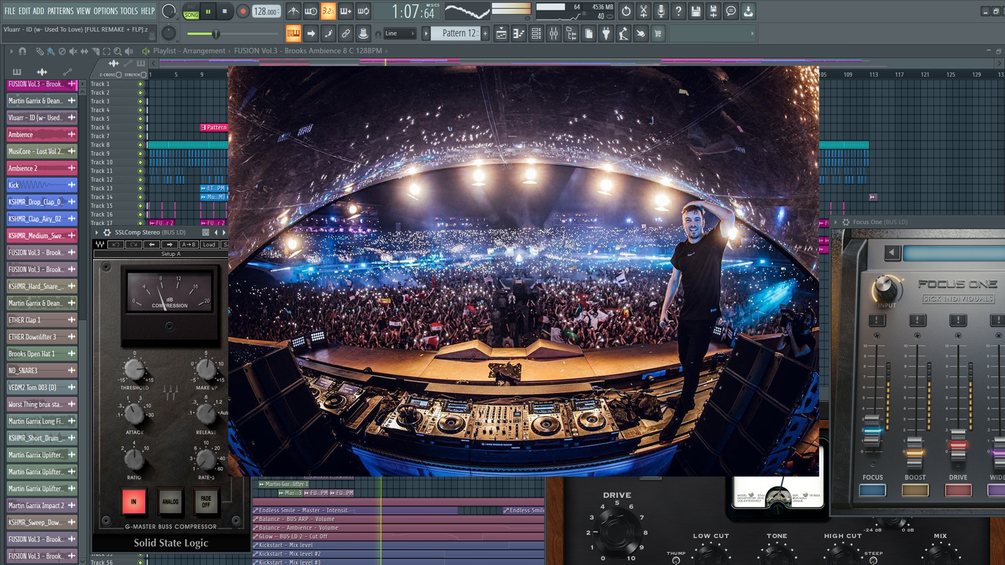The width and height of the screenshot is (1005, 565).
Task: Open the HELP menu
Action: 147,11
